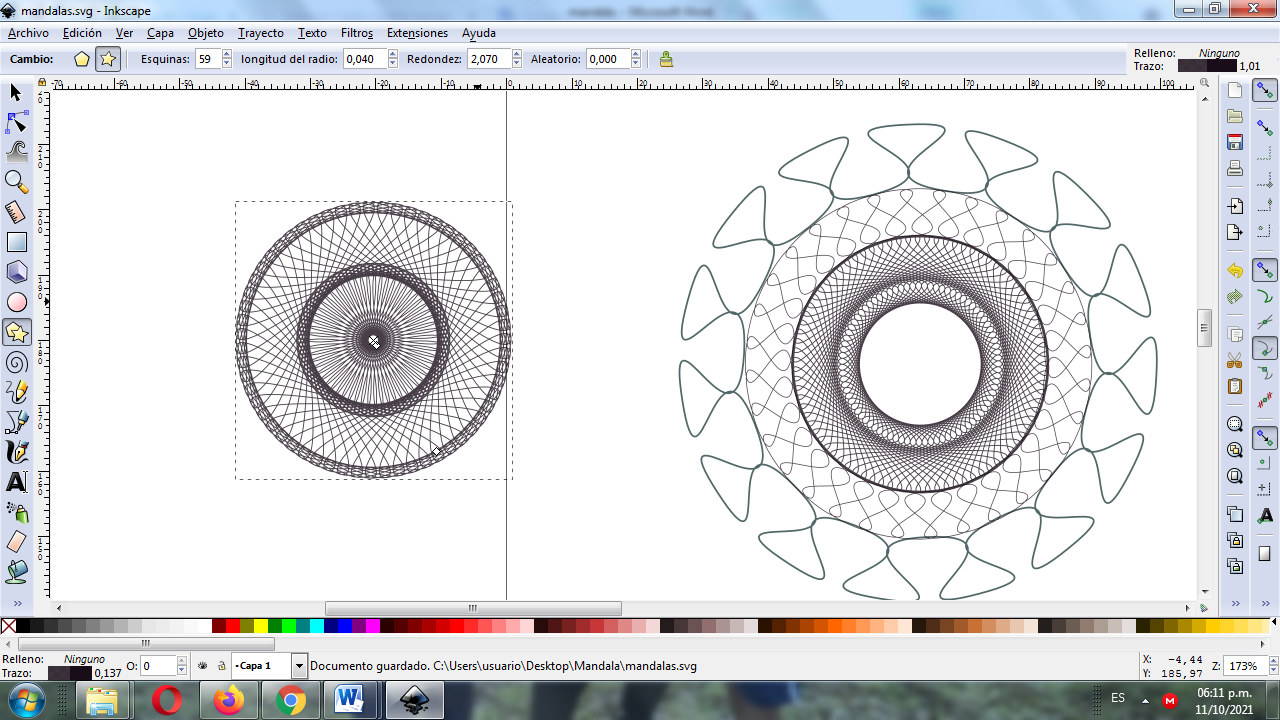Select the Text tool
Screen dimensions: 1280x720
coord(16,482)
